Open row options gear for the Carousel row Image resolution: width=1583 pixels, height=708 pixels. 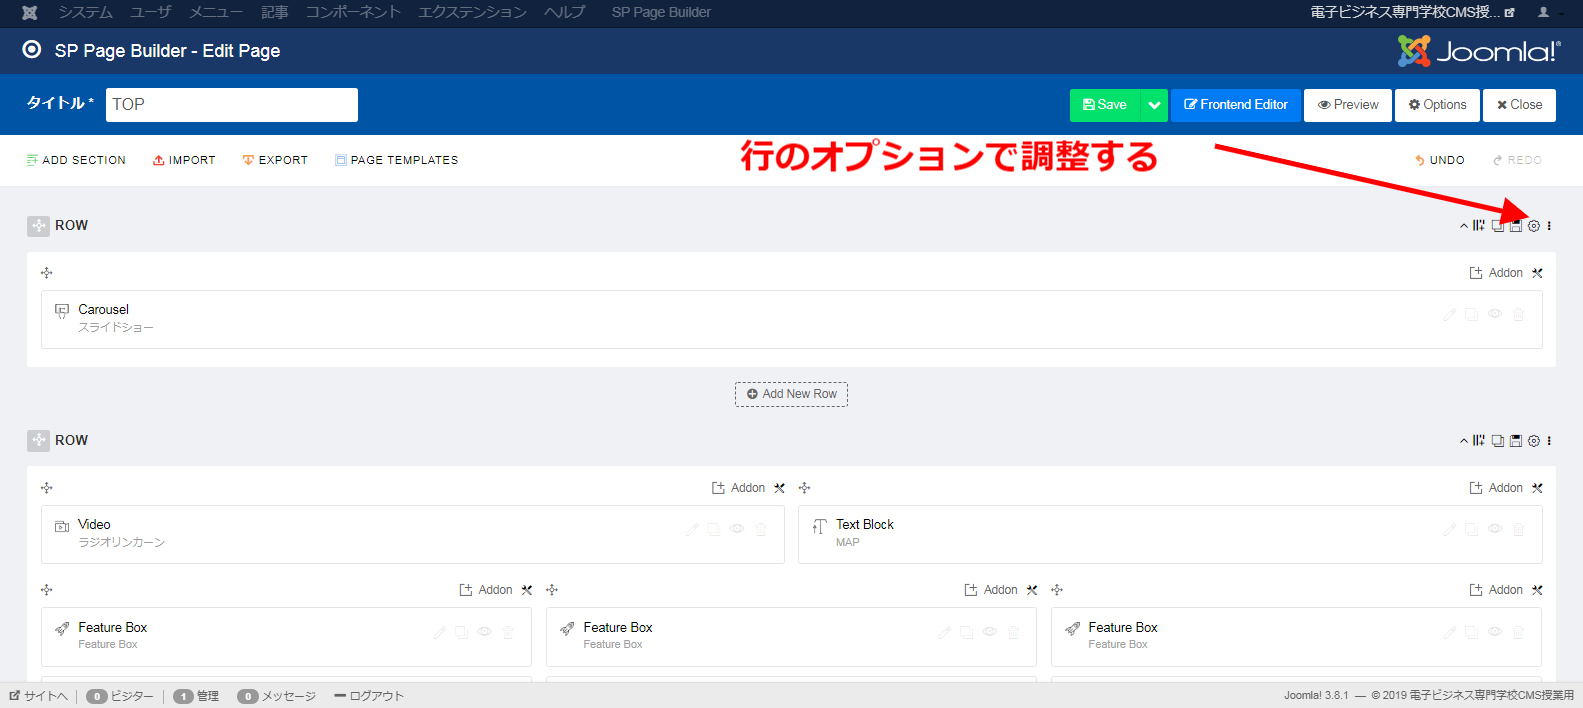1533,226
